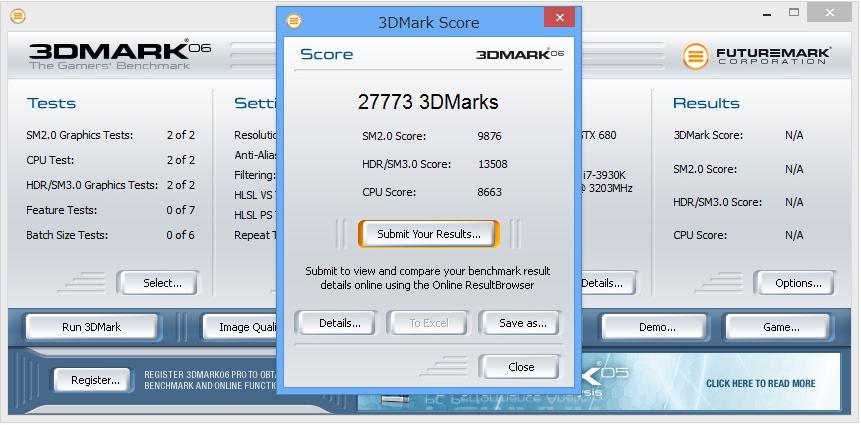This screenshot has width=861, height=425.
Task: Click the SM2.0 Score value 9876
Action: [489, 136]
